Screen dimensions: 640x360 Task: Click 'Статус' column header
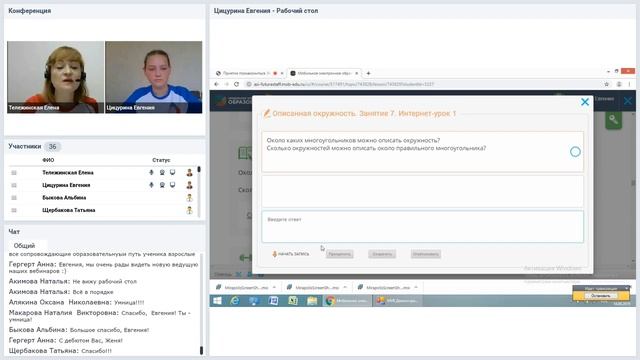pos(161,160)
